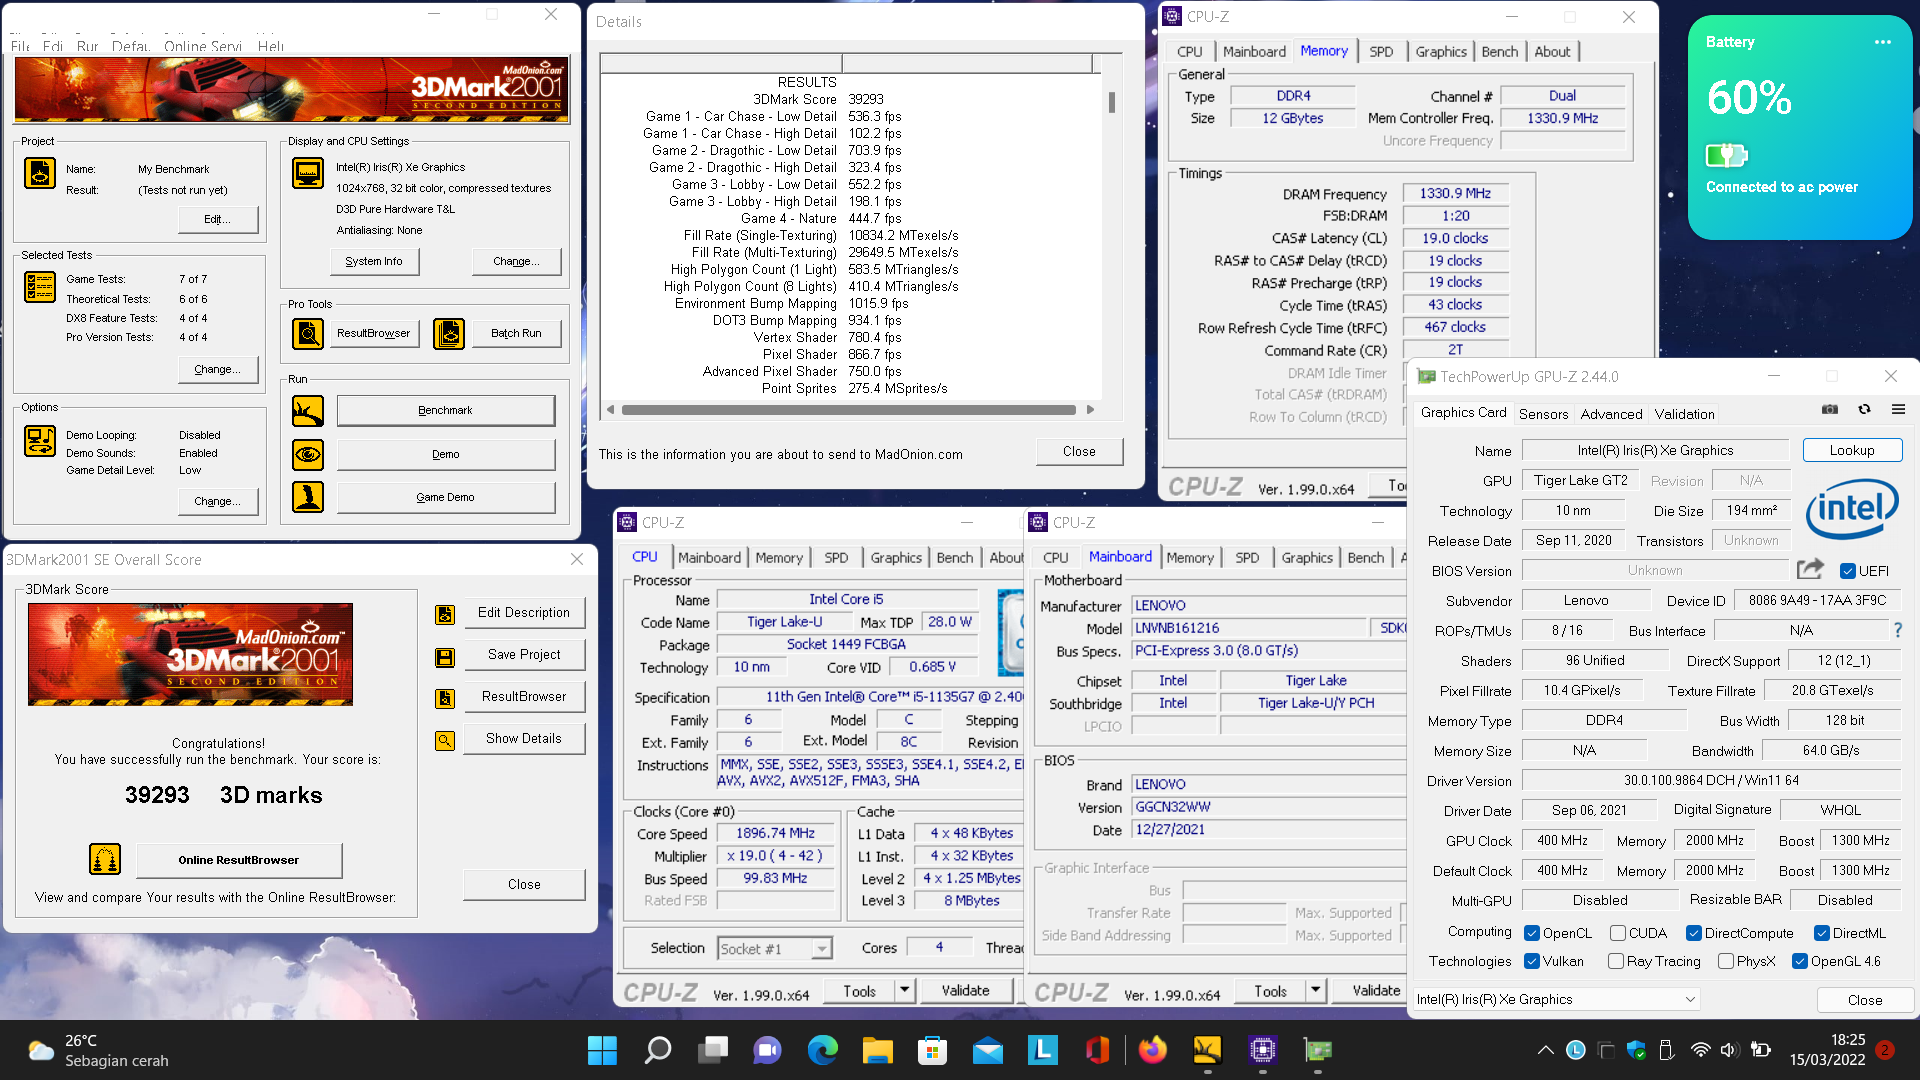
Task: Click Validate in CPU-Z CPU window
Action: tap(965, 990)
